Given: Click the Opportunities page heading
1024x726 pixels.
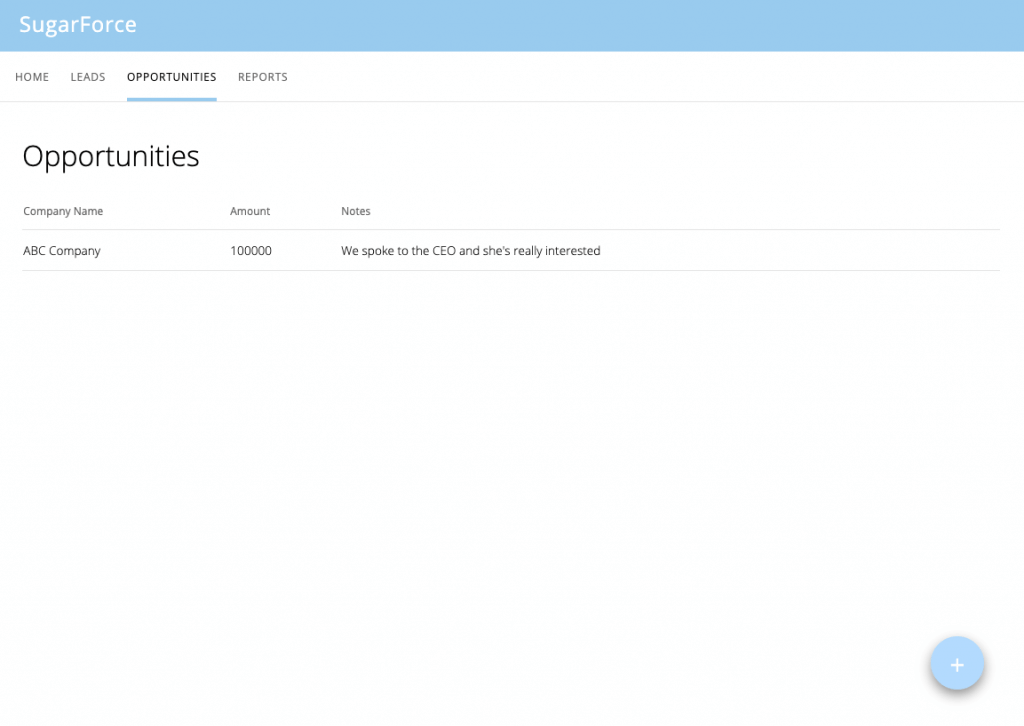Looking at the screenshot, I should pyautogui.click(x=111, y=157).
